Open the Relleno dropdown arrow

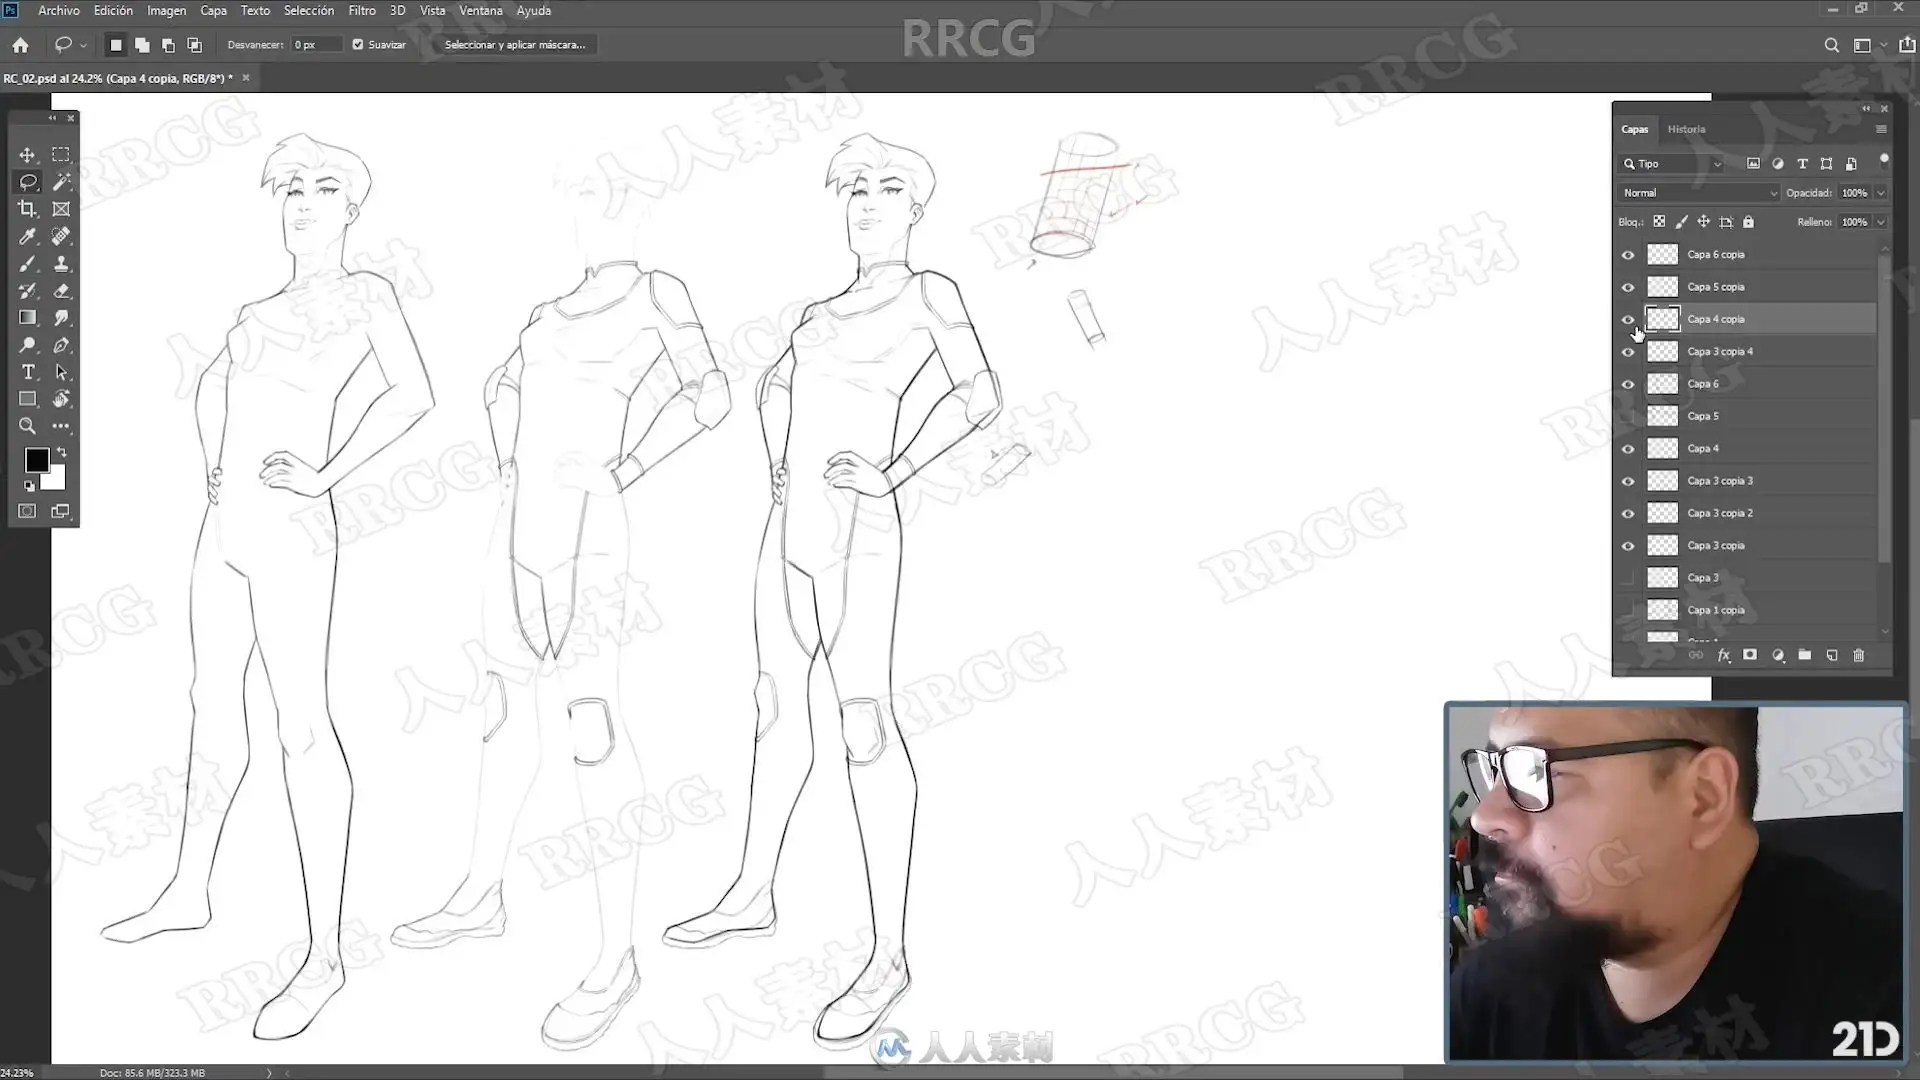tap(1881, 222)
